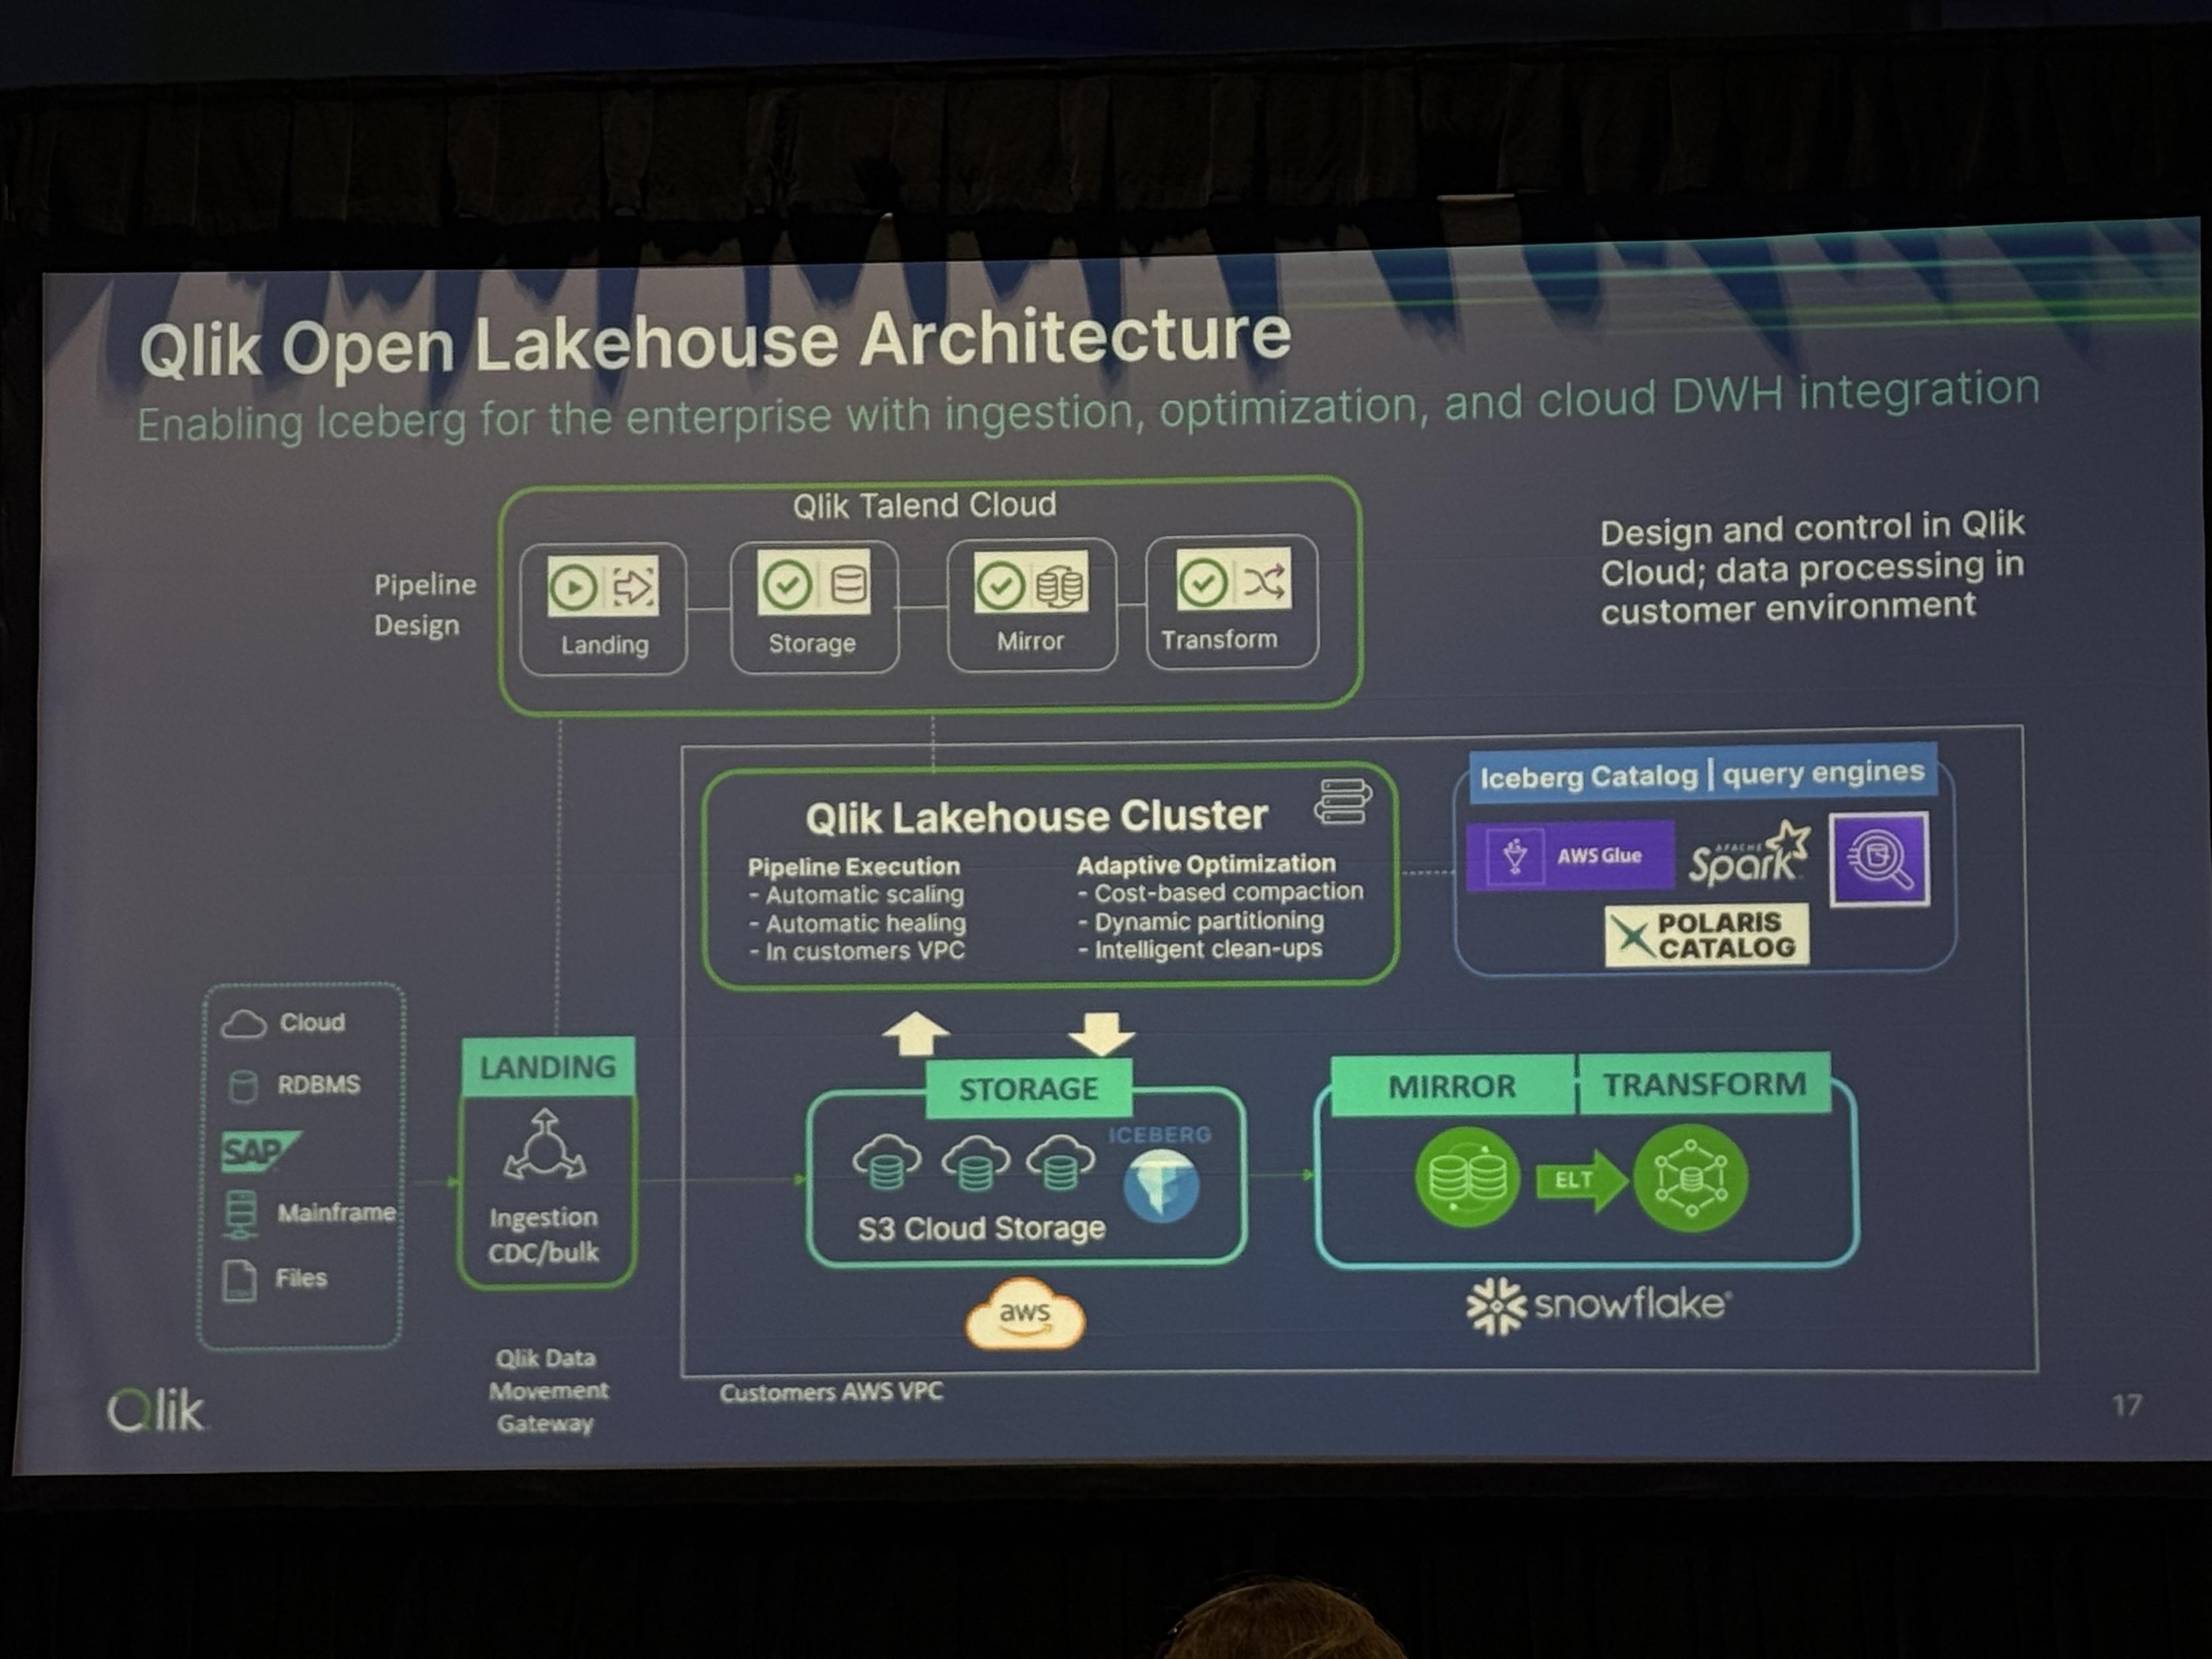Viewport: 2212px width, 1659px height.
Task: Click the STORAGE label tab
Action: pos(1029,1088)
